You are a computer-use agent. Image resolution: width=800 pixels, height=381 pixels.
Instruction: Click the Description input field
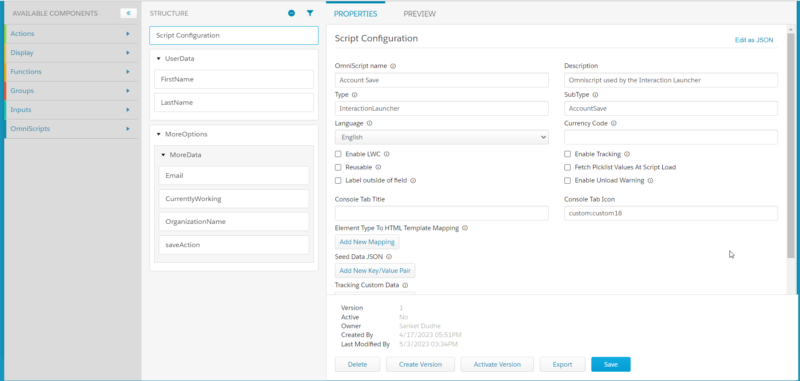pos(671,80)
